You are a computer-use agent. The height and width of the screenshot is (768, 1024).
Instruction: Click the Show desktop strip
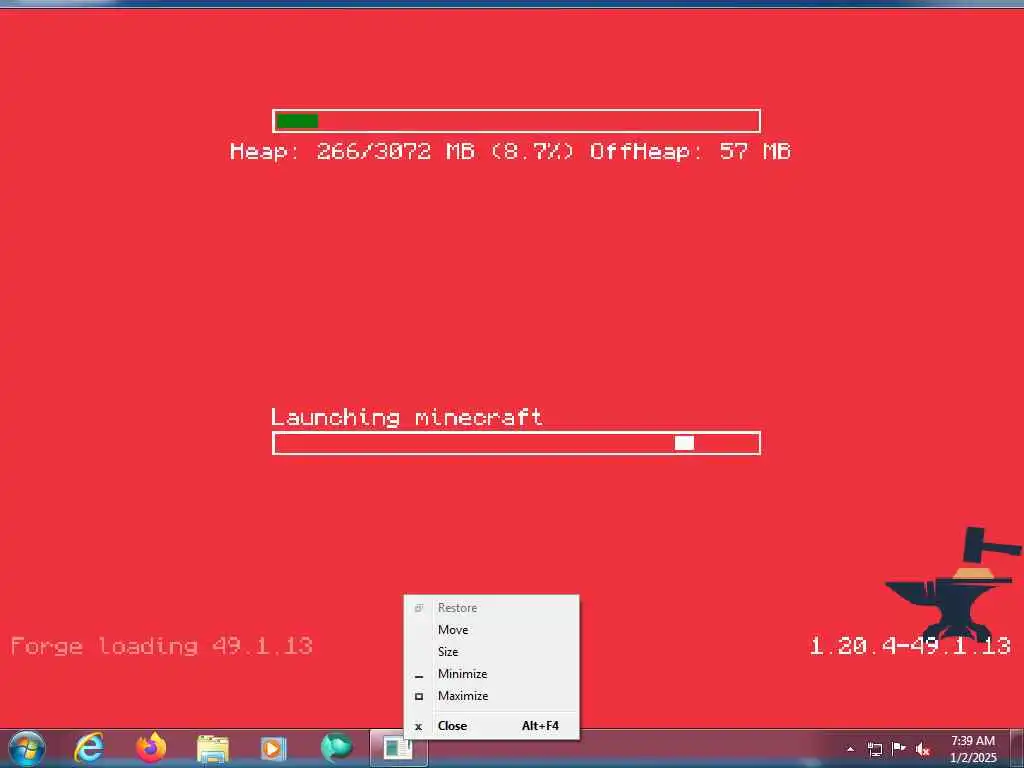pos(1016,748)
